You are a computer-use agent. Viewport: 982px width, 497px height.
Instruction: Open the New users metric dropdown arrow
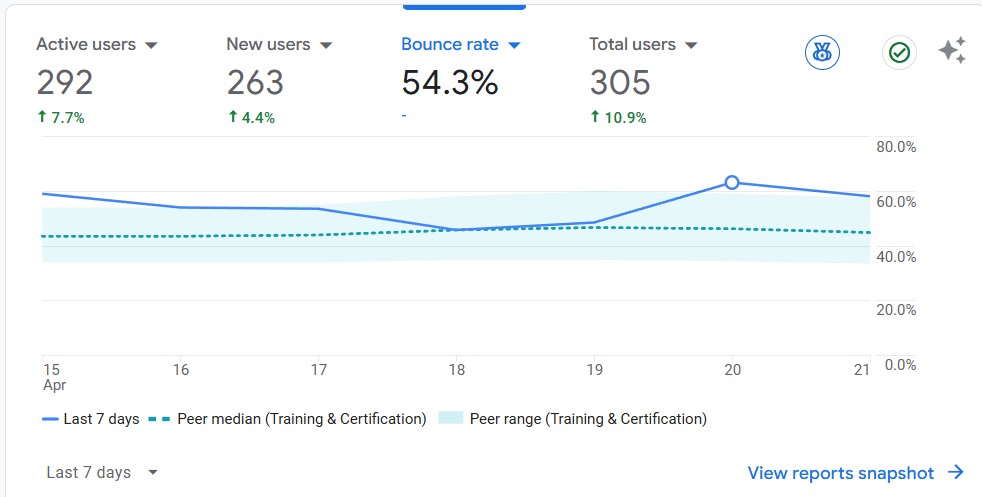(x=325, y=45)
